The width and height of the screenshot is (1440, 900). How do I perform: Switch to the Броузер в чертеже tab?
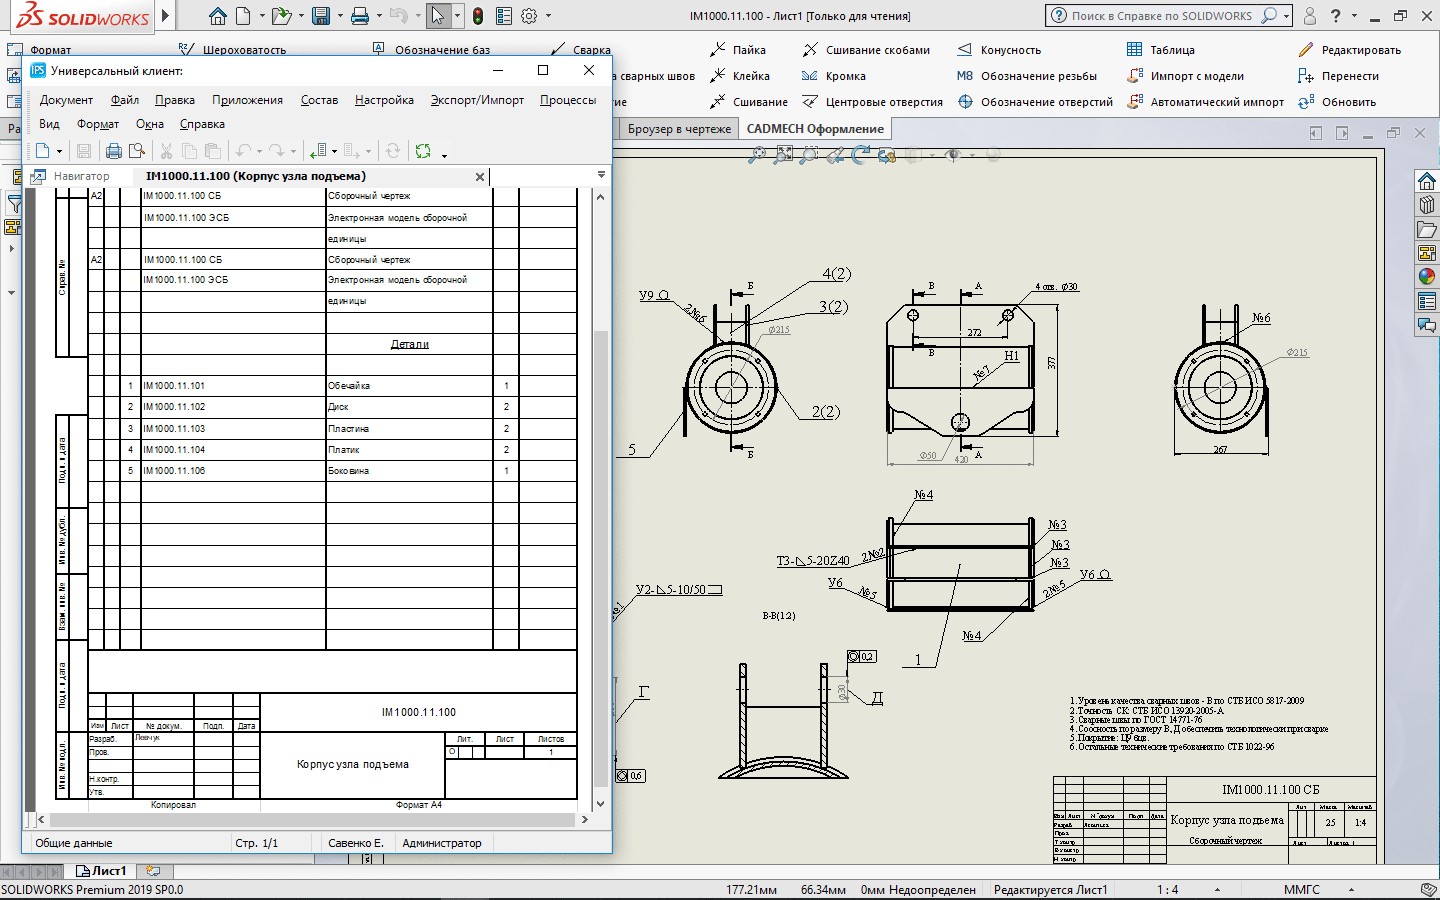point(679,129)
